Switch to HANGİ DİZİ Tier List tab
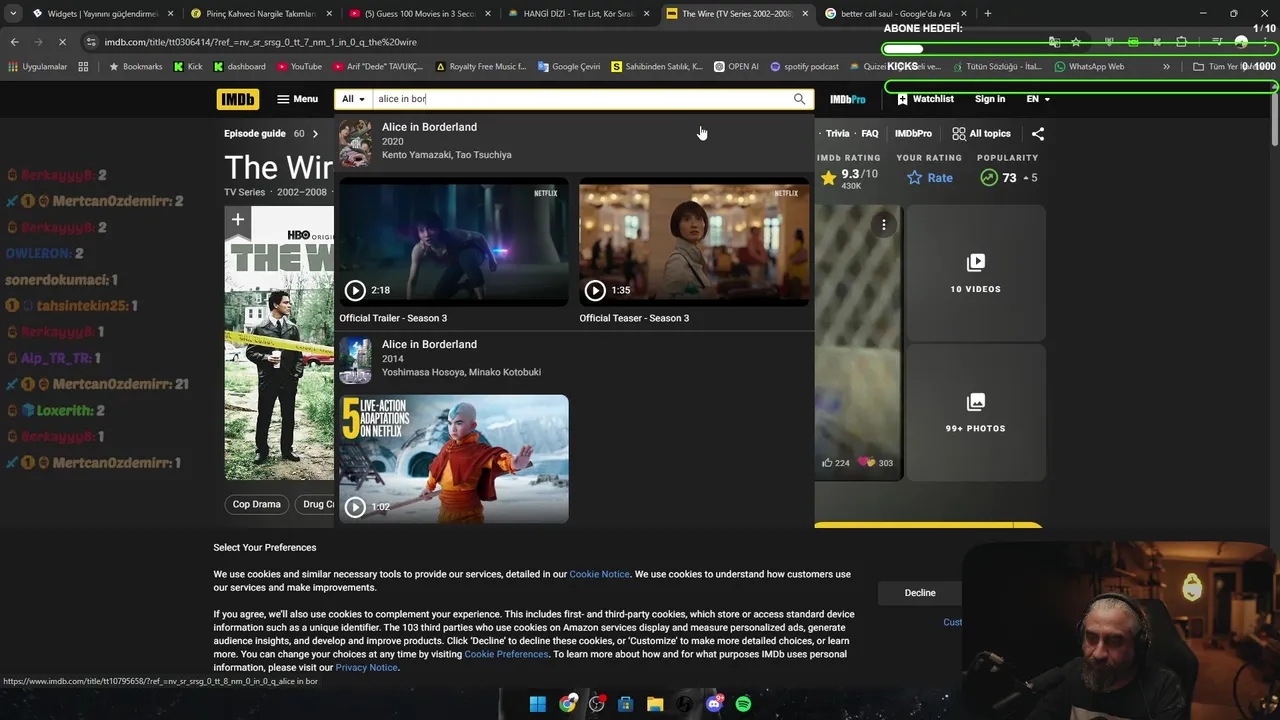This screenshot has height=720, width=1280. (577, 13)
